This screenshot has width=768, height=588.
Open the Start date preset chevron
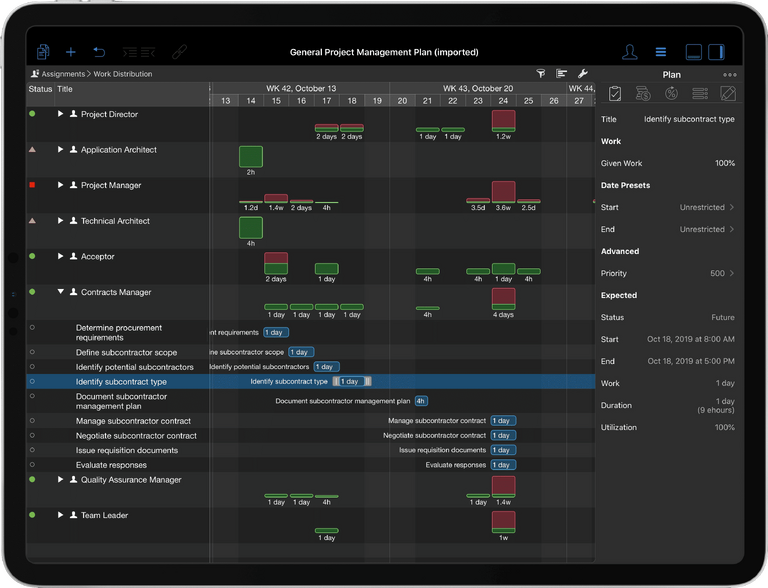[731, 207]
